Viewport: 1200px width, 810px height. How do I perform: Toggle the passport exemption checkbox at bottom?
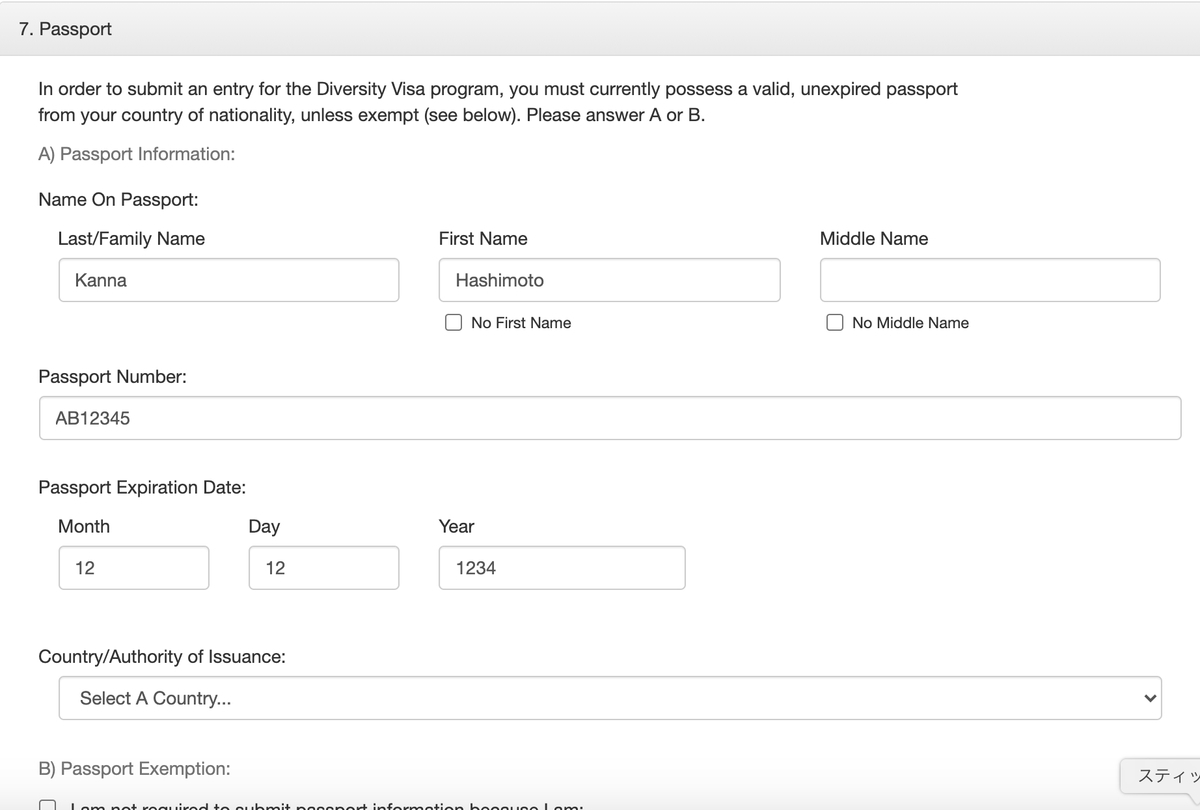[x=47, y=803]
